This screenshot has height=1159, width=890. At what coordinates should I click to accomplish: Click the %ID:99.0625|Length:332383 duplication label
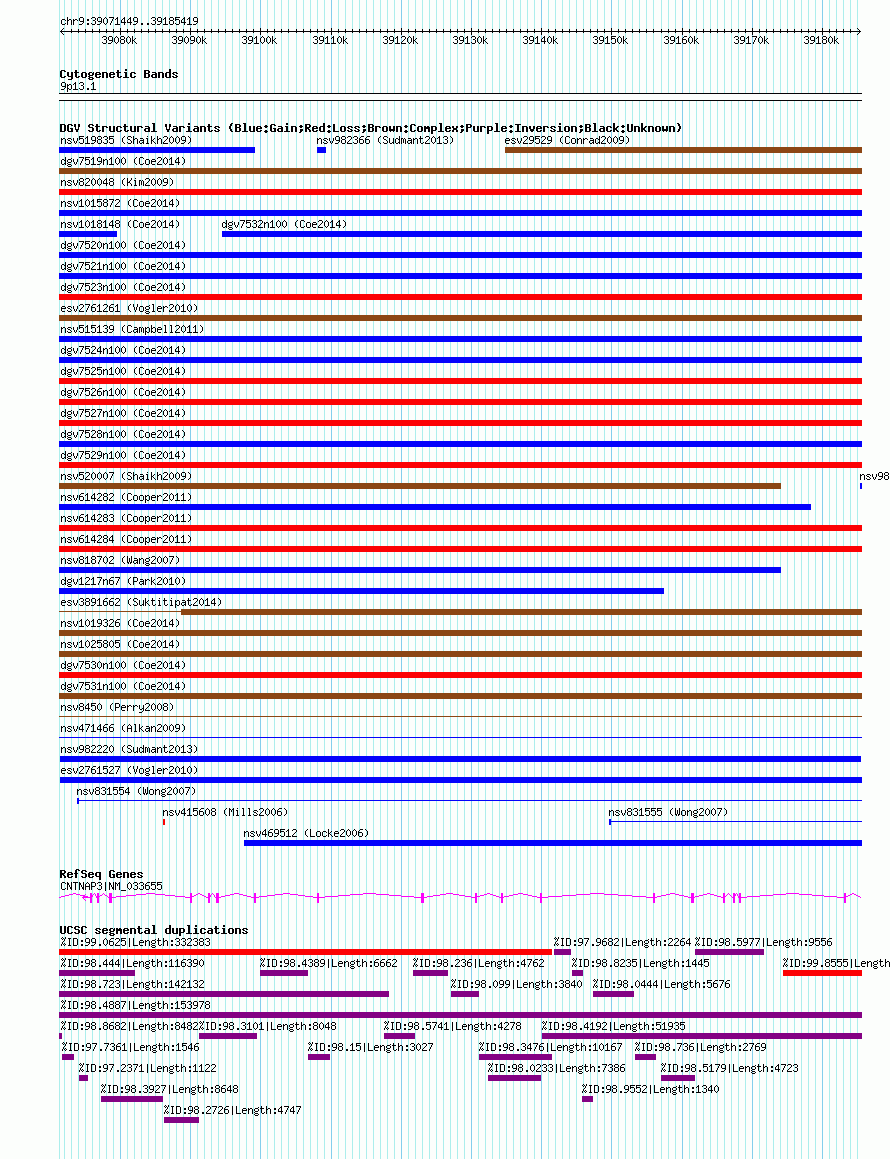coord(135,942)
